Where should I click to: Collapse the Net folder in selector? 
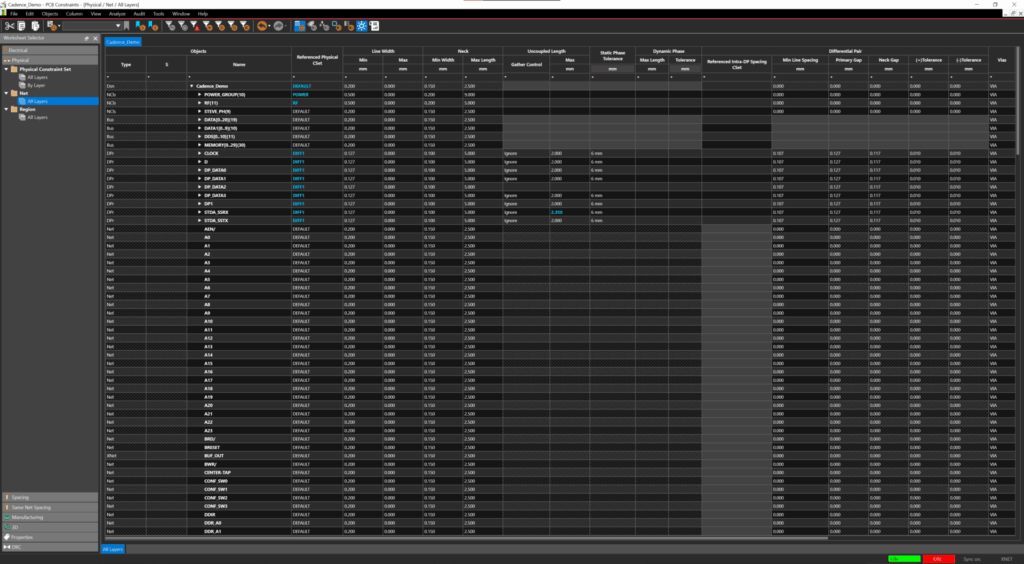pos(7,93)
